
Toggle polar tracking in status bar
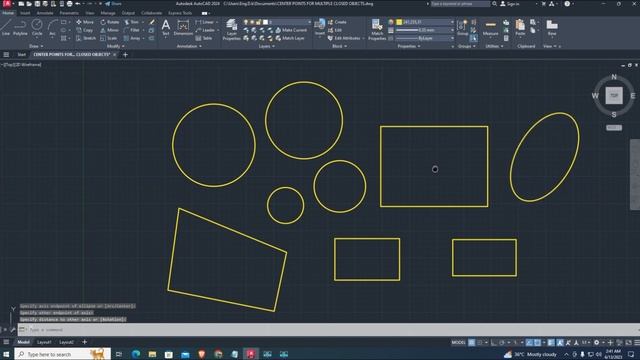point(502,342)
